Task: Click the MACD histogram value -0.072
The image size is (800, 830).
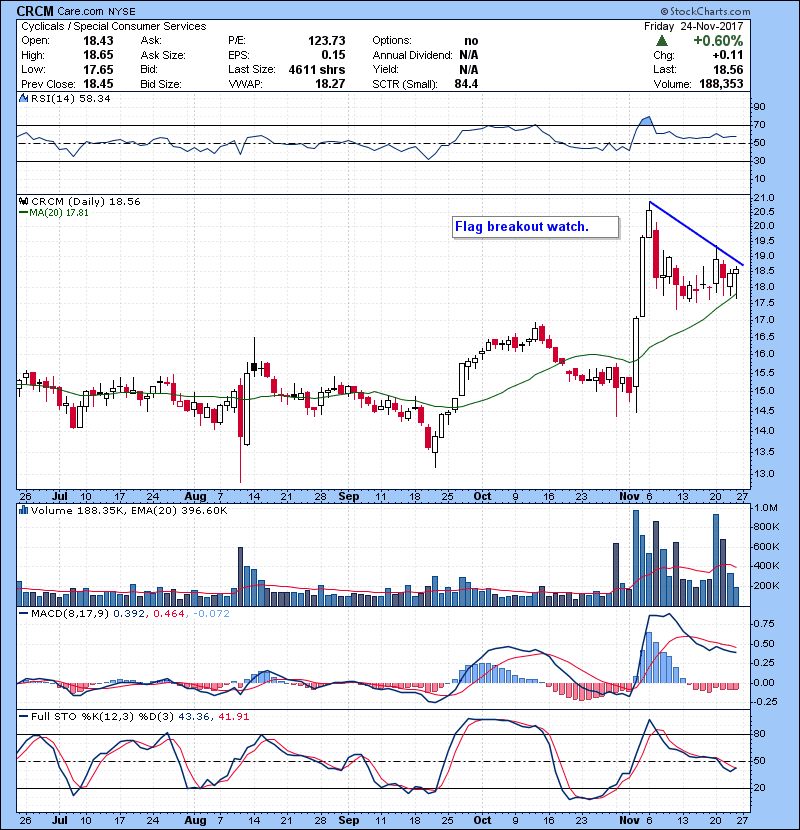Action: 211,614
